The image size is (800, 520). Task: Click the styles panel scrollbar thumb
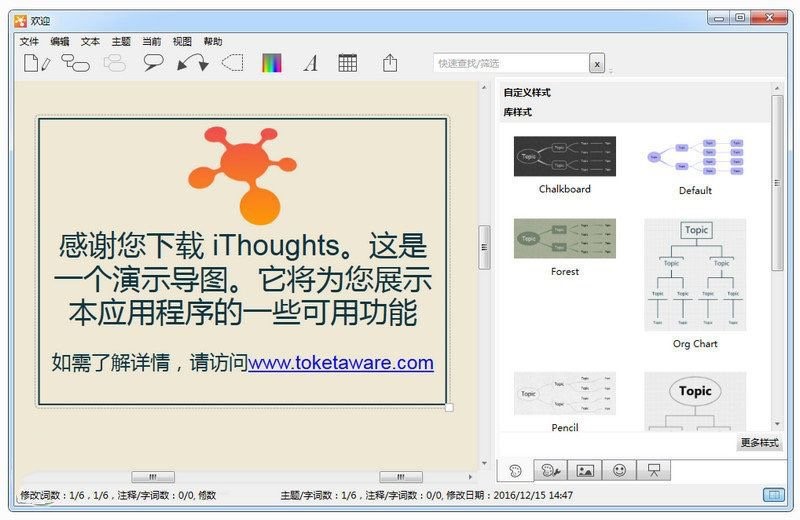pyautogui.click(x=777, y=183)
